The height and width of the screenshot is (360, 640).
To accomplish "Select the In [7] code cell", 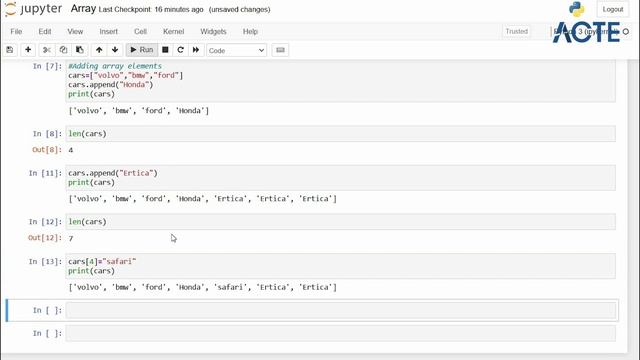I will [340, 80].
